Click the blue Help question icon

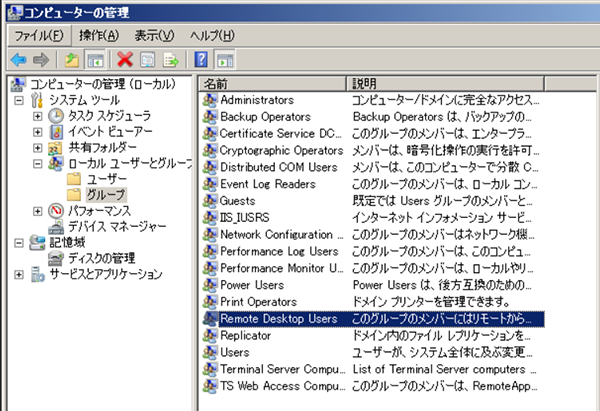tap(201, 60)
